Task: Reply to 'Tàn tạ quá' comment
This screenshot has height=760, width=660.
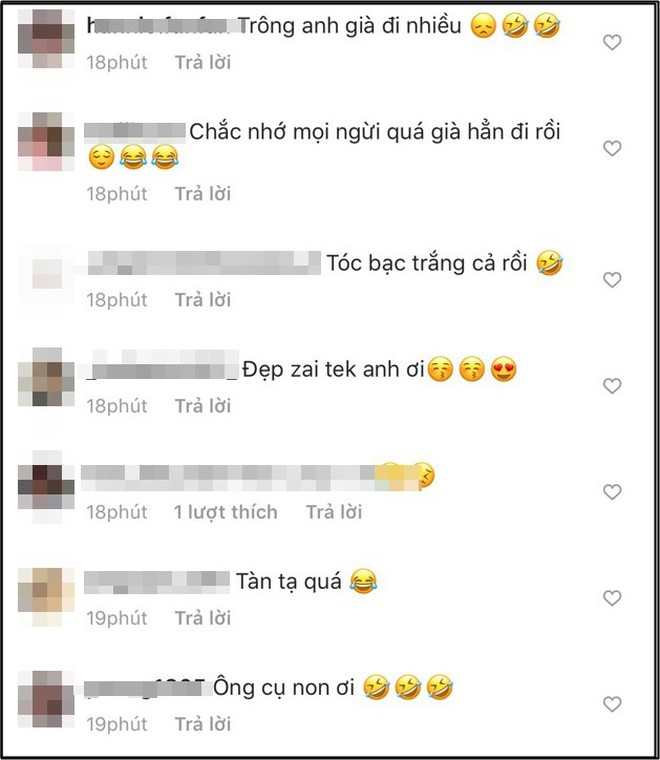Action: 203,618
